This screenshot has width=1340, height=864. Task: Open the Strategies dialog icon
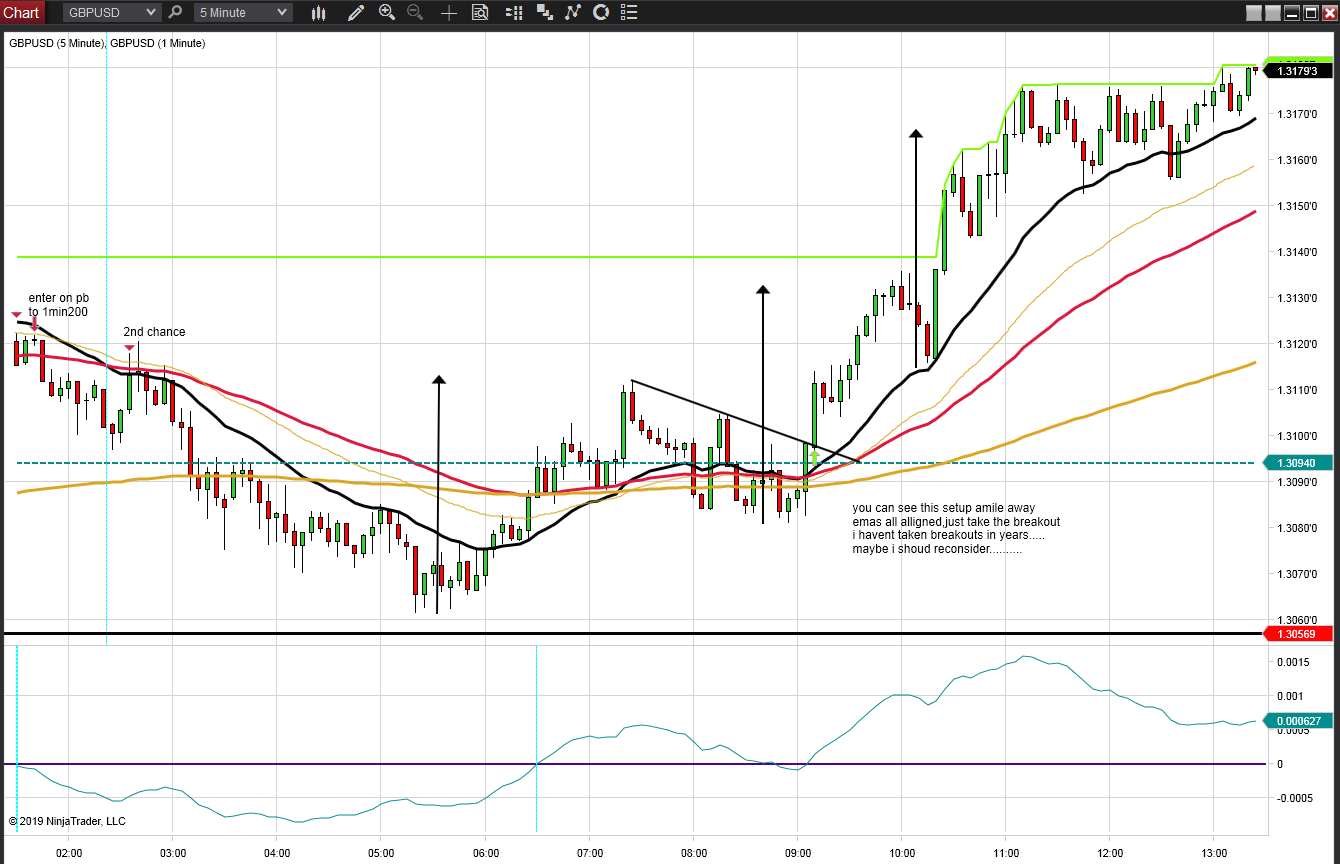pos(601,13)
